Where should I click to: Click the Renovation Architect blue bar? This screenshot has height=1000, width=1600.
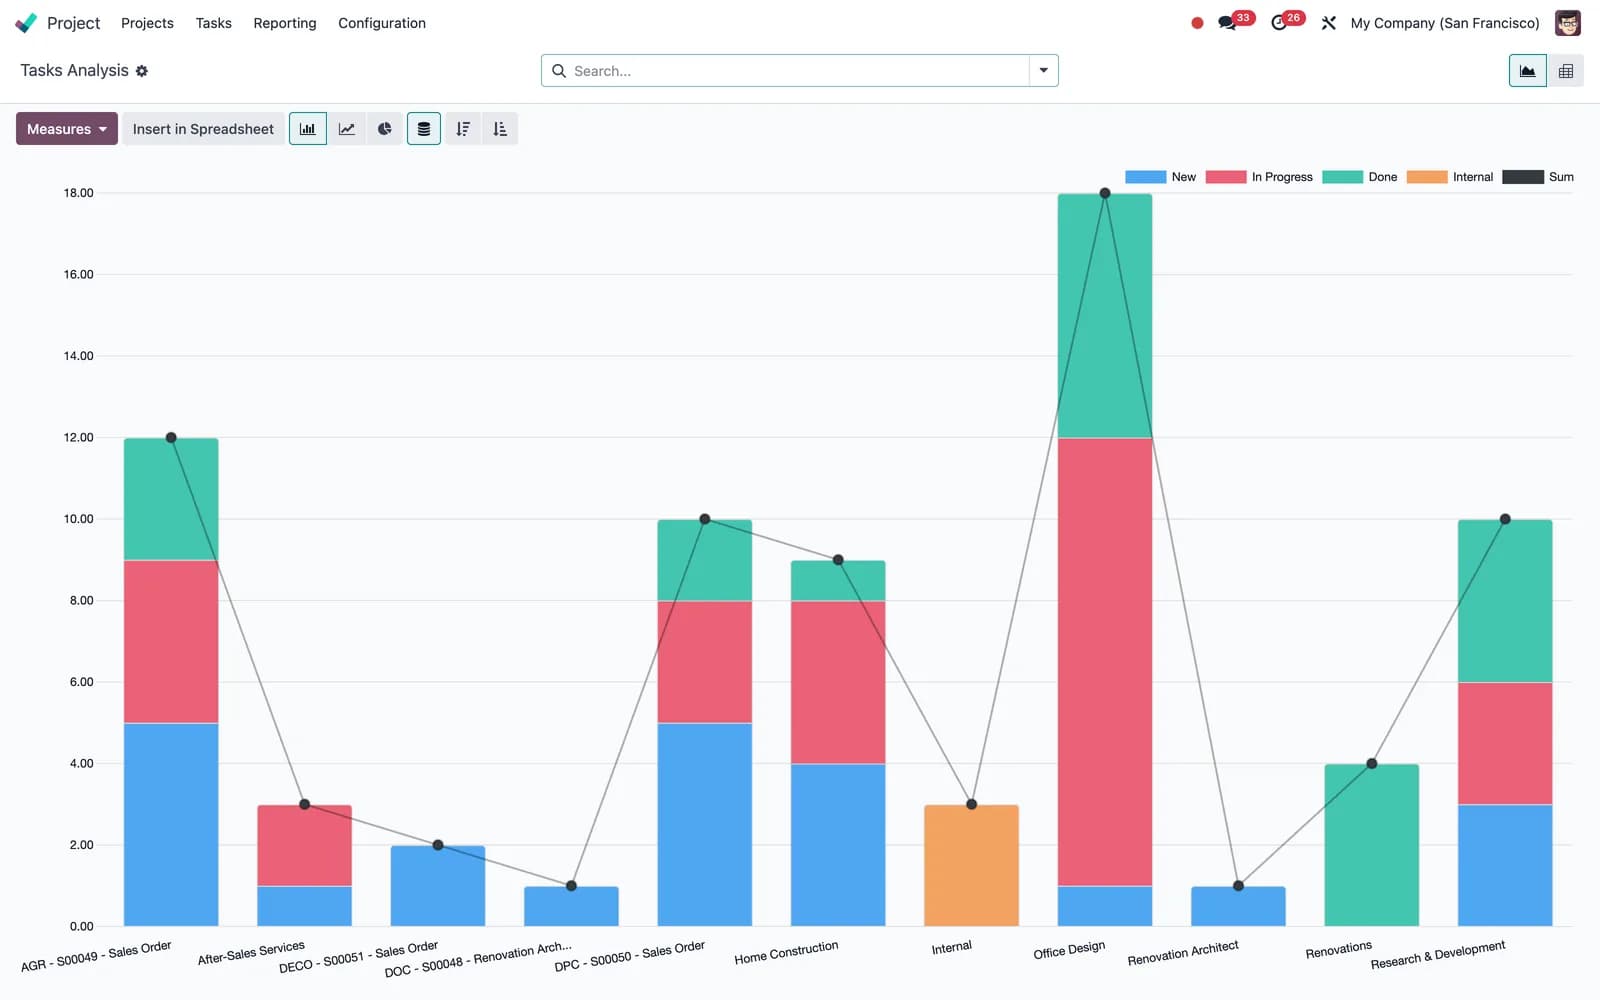pos(1238,906)
